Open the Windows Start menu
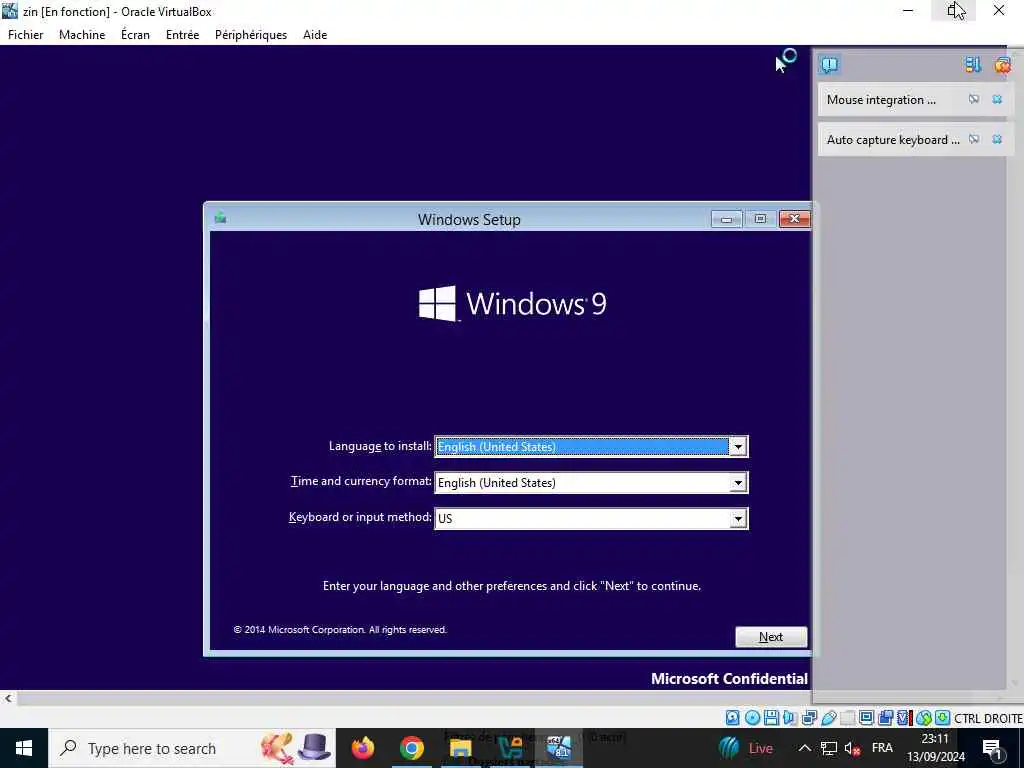 tap(24, 748)
